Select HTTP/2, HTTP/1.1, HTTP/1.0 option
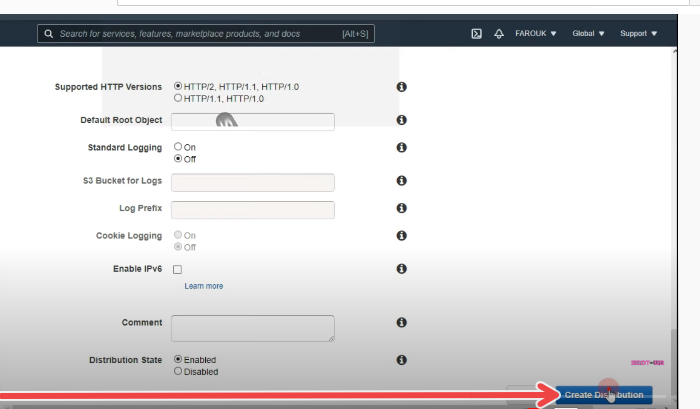This screenshot has width=700, height=409. (178, 86)
